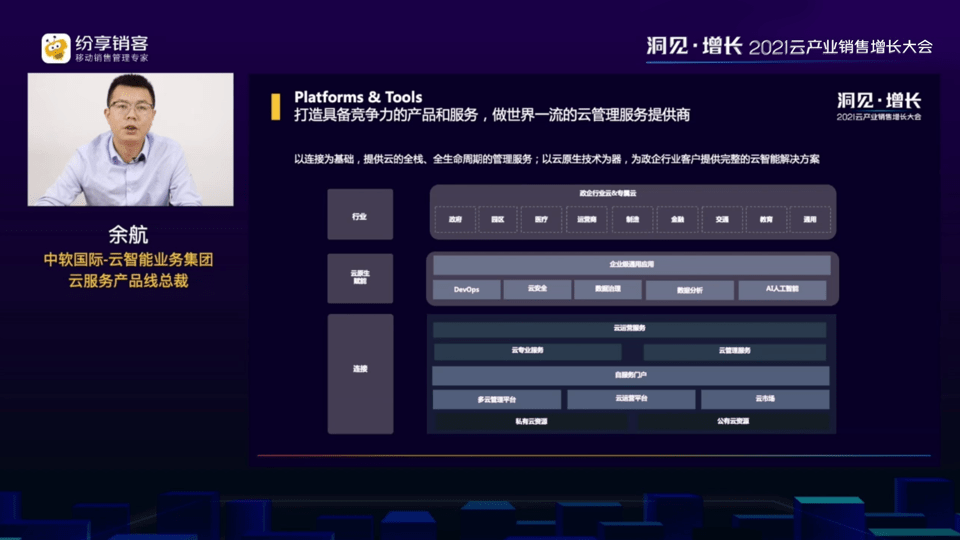Image resolution: width=960 pixels, height=540 pixels.
Task: Click the 自服务门户 bar
Action: pos(631,375)
